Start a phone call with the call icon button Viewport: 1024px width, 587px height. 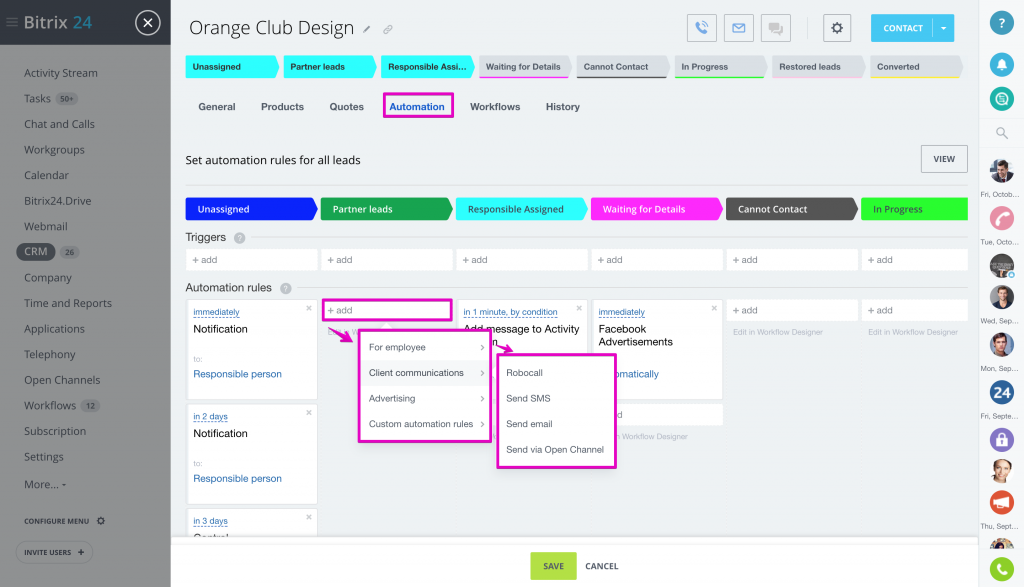click(x=701, y=28)
